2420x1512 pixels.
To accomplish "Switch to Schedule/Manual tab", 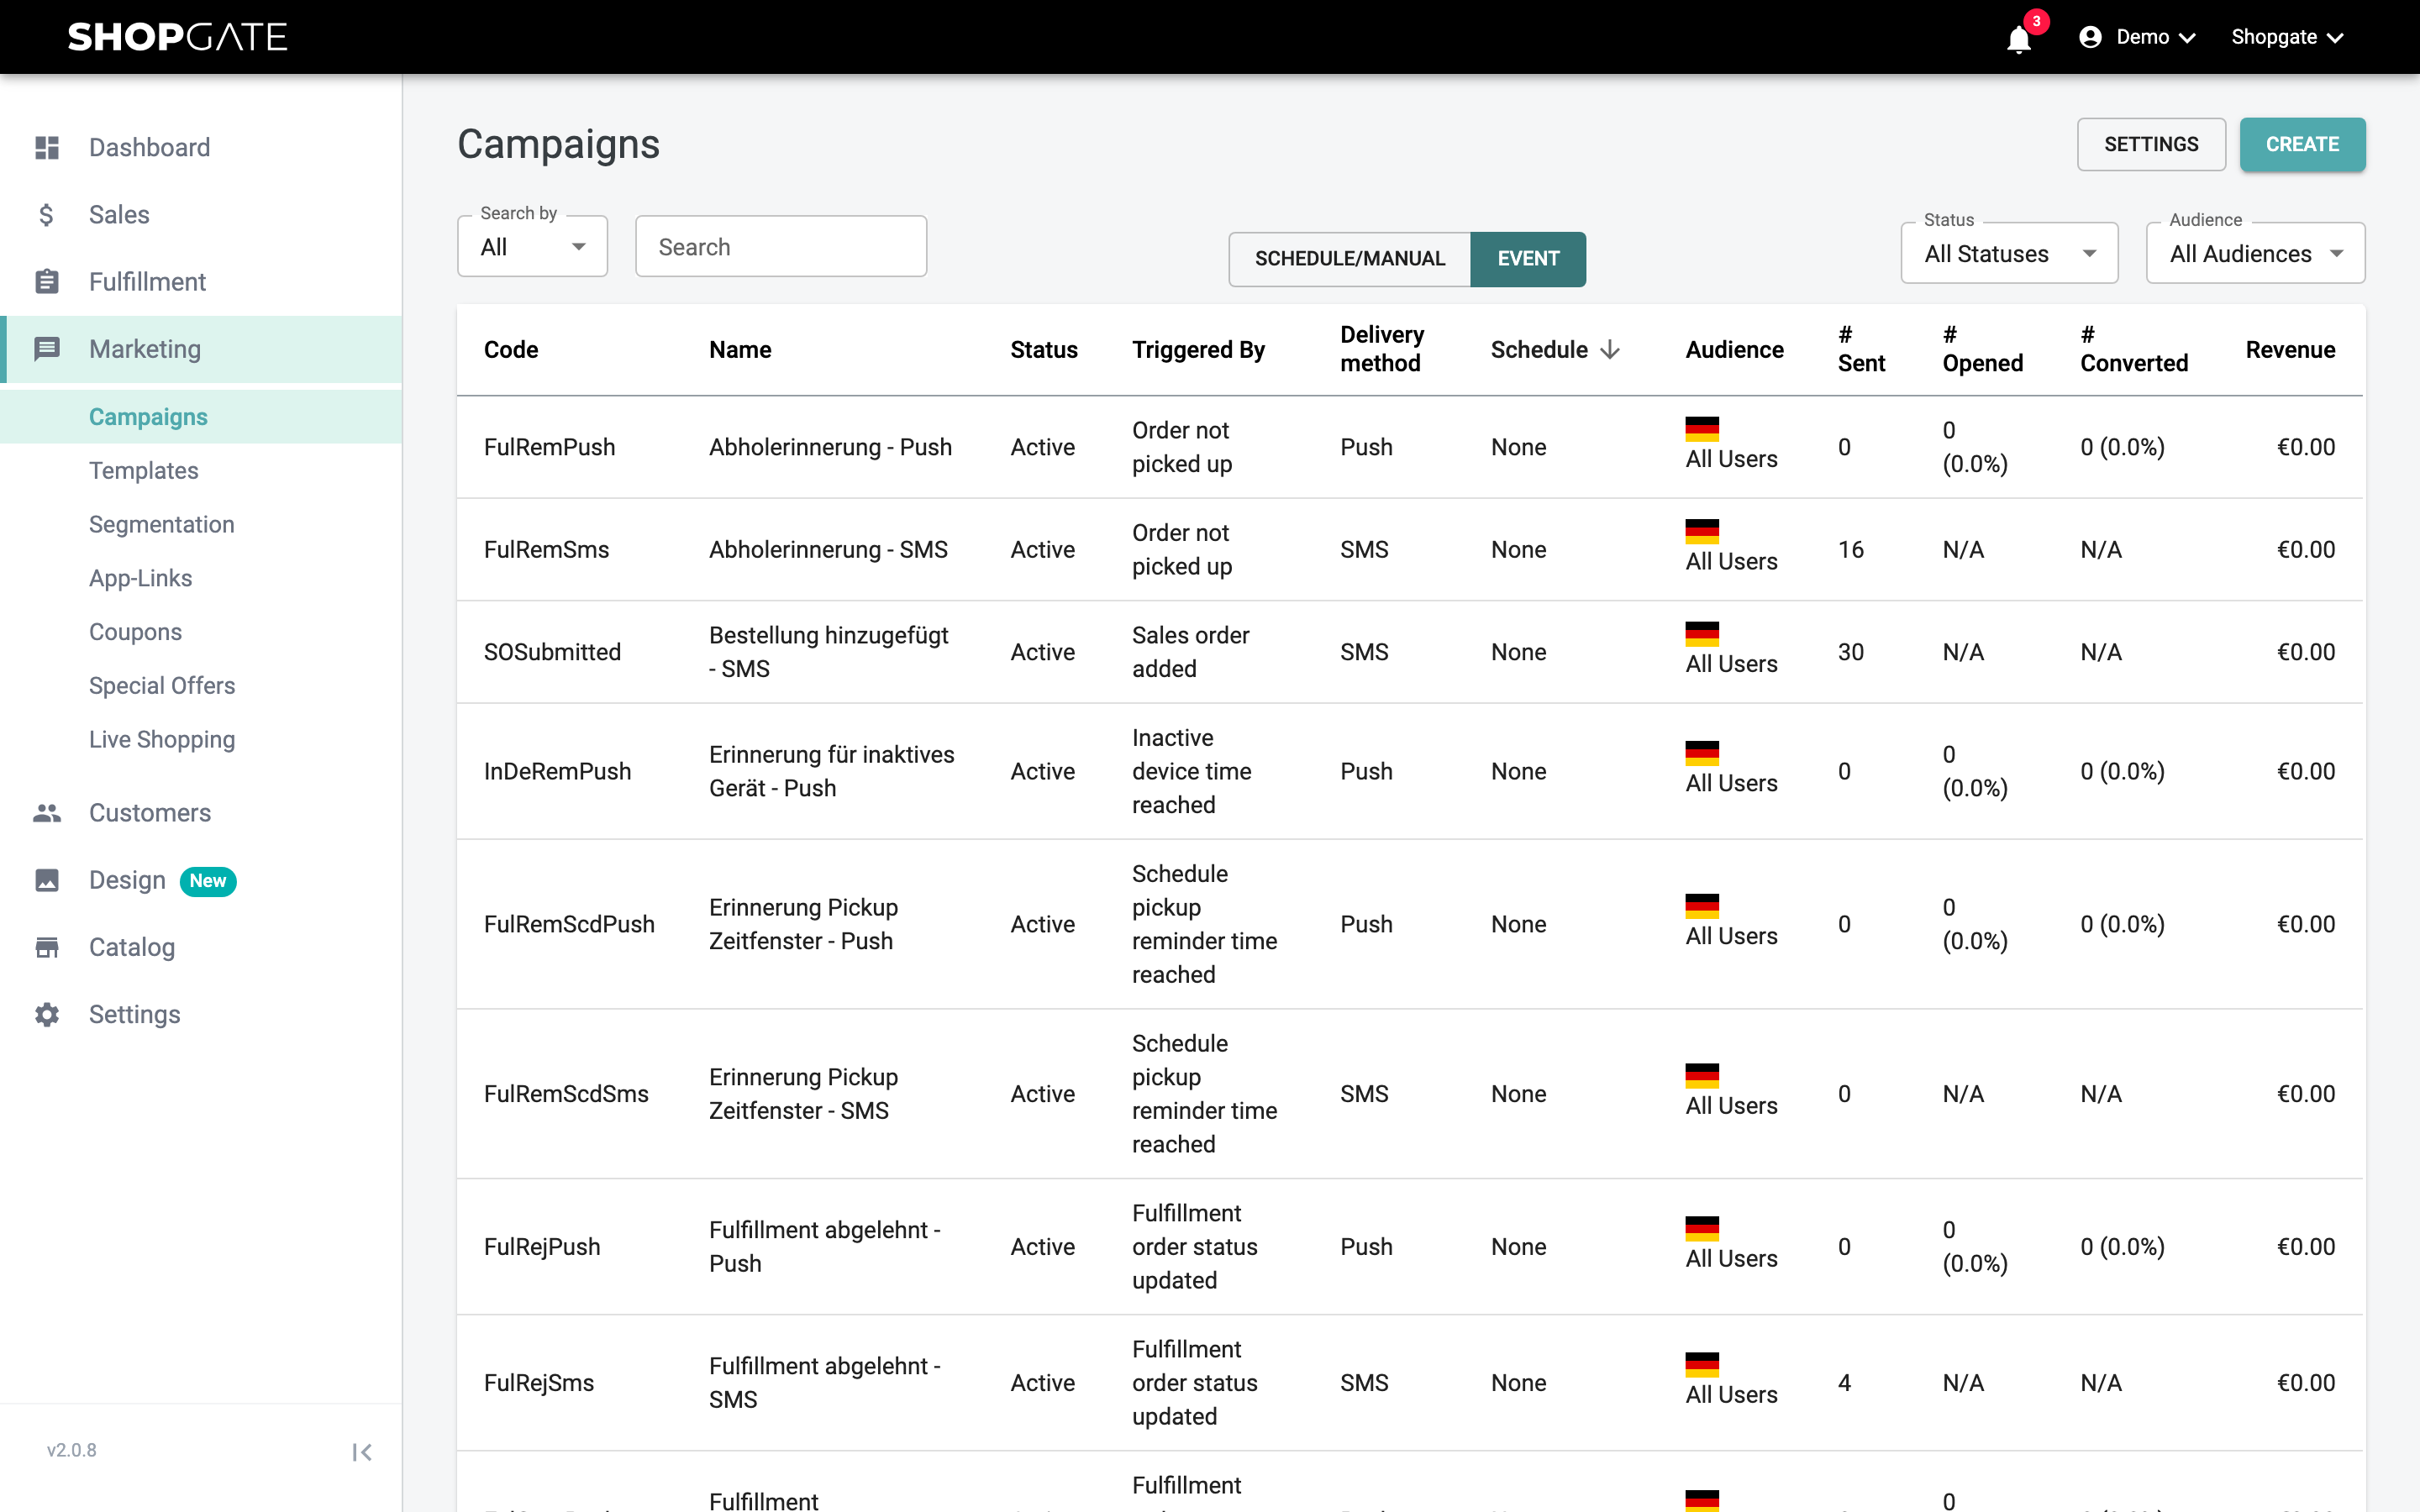I will pos(1350,259).
